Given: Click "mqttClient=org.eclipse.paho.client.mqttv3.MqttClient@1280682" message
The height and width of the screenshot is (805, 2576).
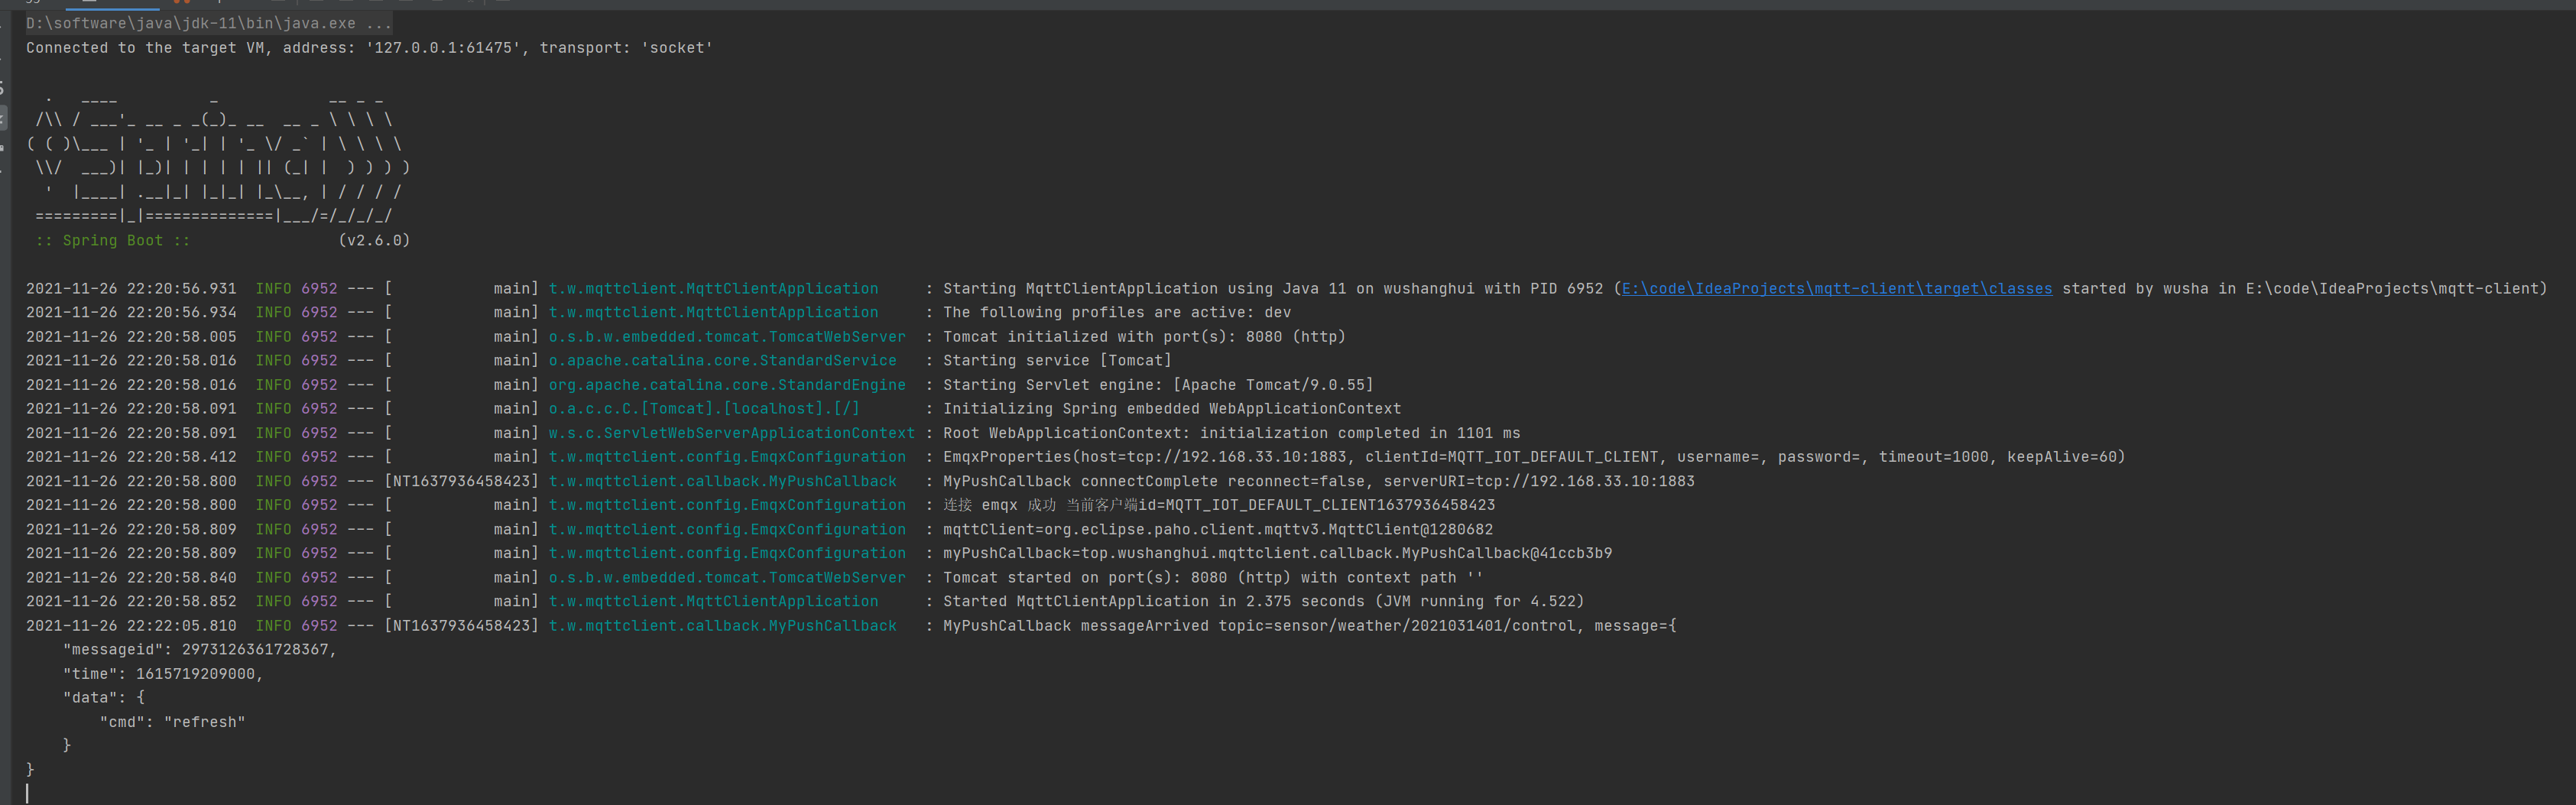Looking at the screenshot, I should pos(1218,530).
